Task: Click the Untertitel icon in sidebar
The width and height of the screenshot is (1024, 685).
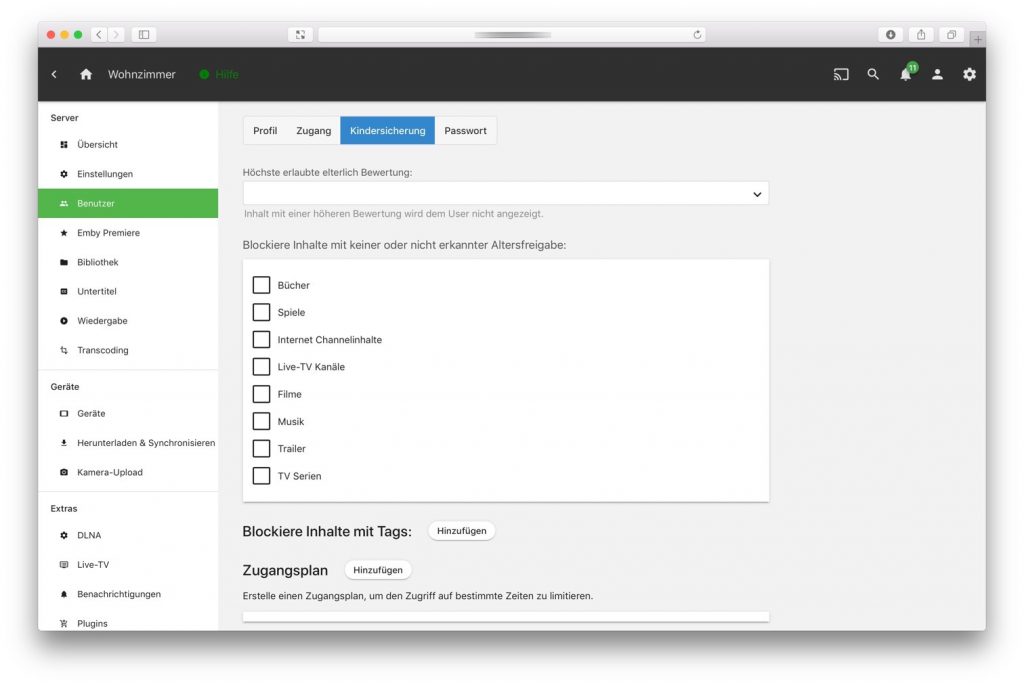Action: click(63, 291)
